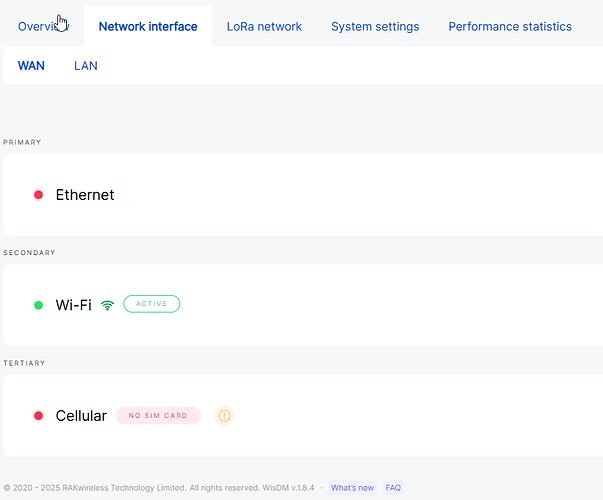
Task: Click the Cellular warning info icon
Action: [224, 415]
